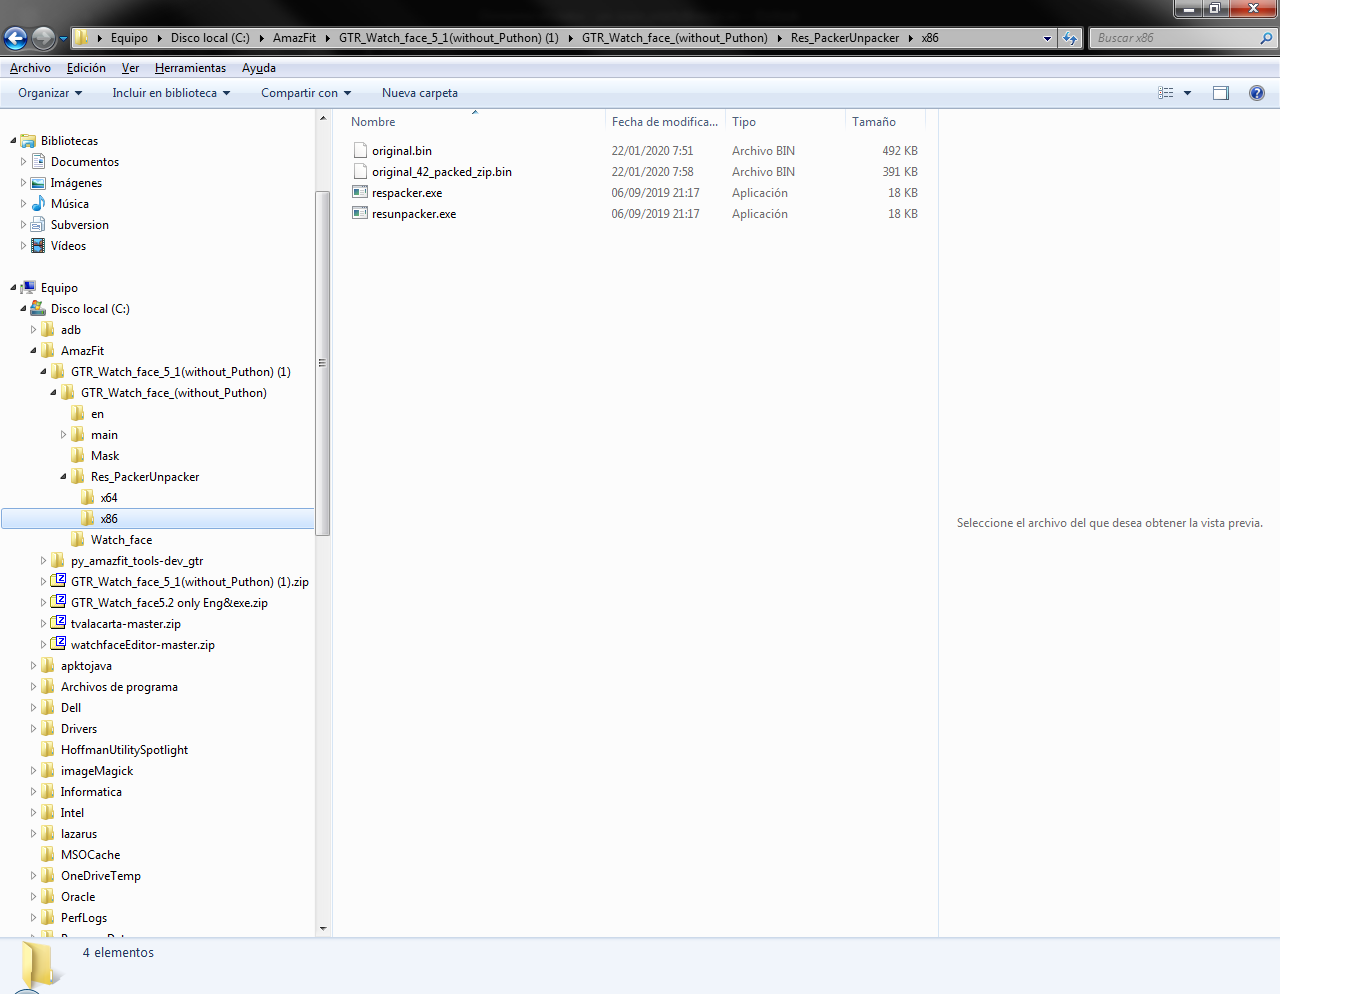1352x994 pixels.
Task: Click the Subversion library icon
Action: [x=38, y=224]
